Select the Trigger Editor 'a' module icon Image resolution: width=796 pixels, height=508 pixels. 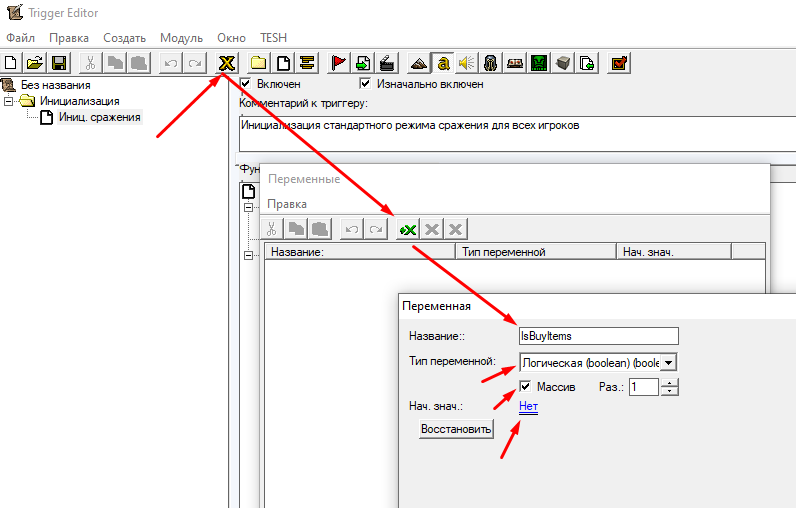tap(443, 63)
